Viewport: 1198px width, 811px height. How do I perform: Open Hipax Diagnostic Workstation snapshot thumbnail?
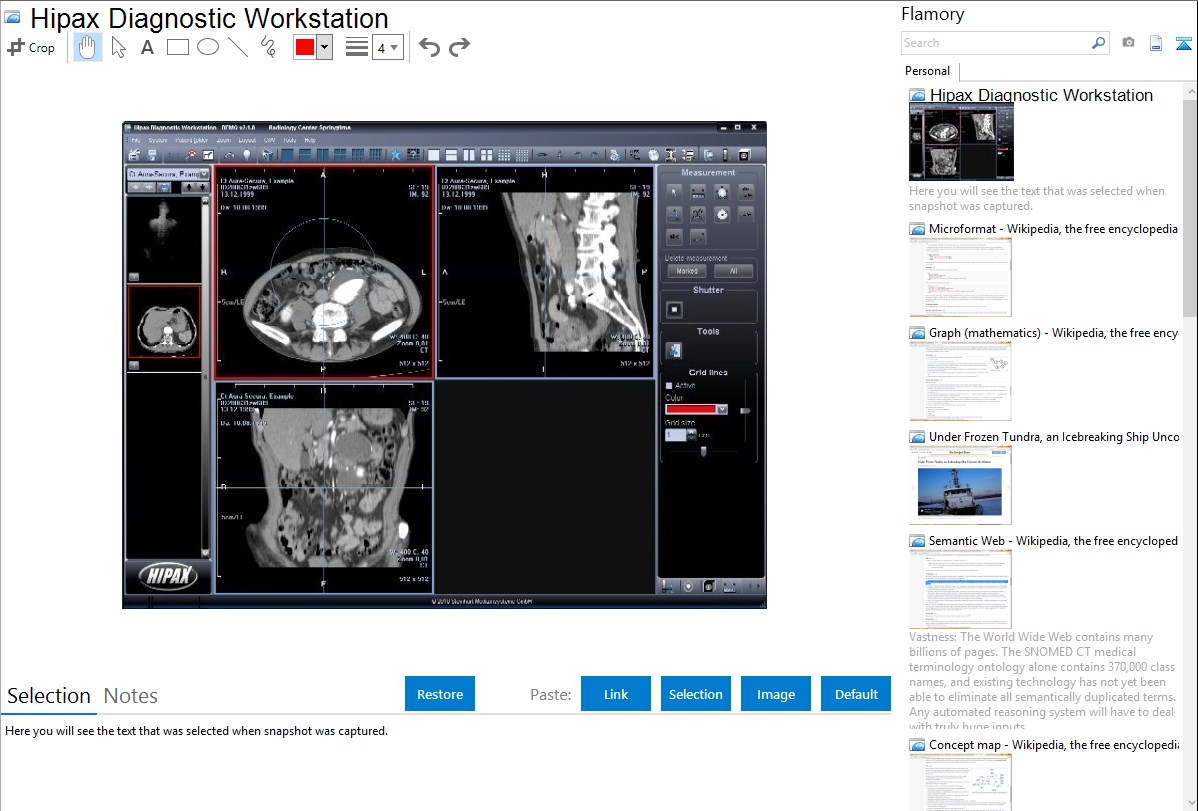961,142
